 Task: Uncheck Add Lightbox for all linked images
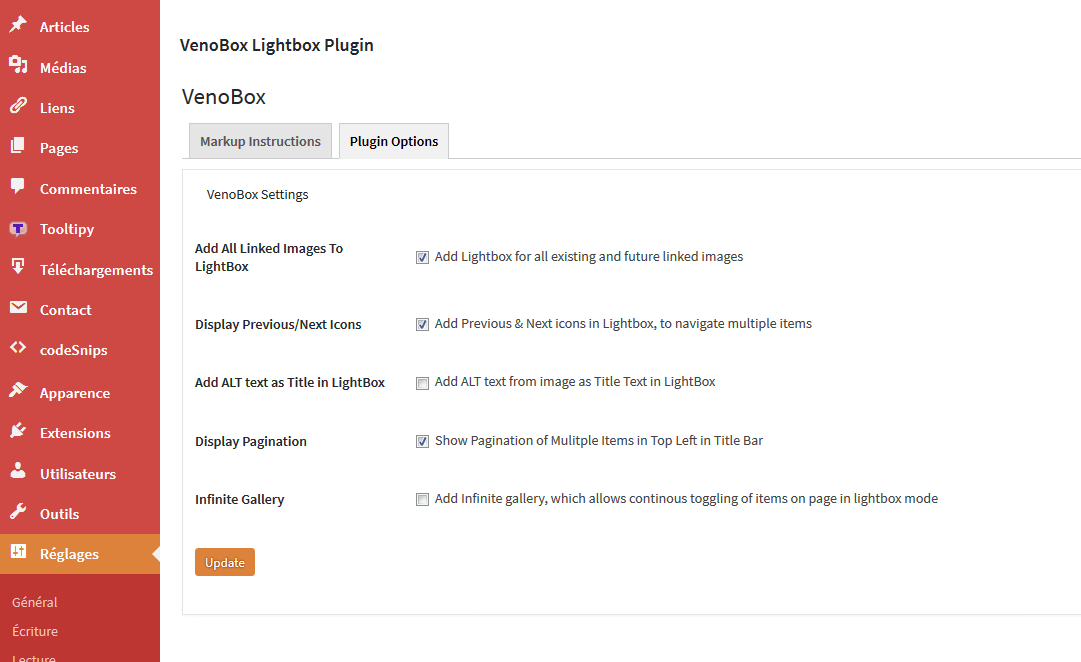coord(422,257)
